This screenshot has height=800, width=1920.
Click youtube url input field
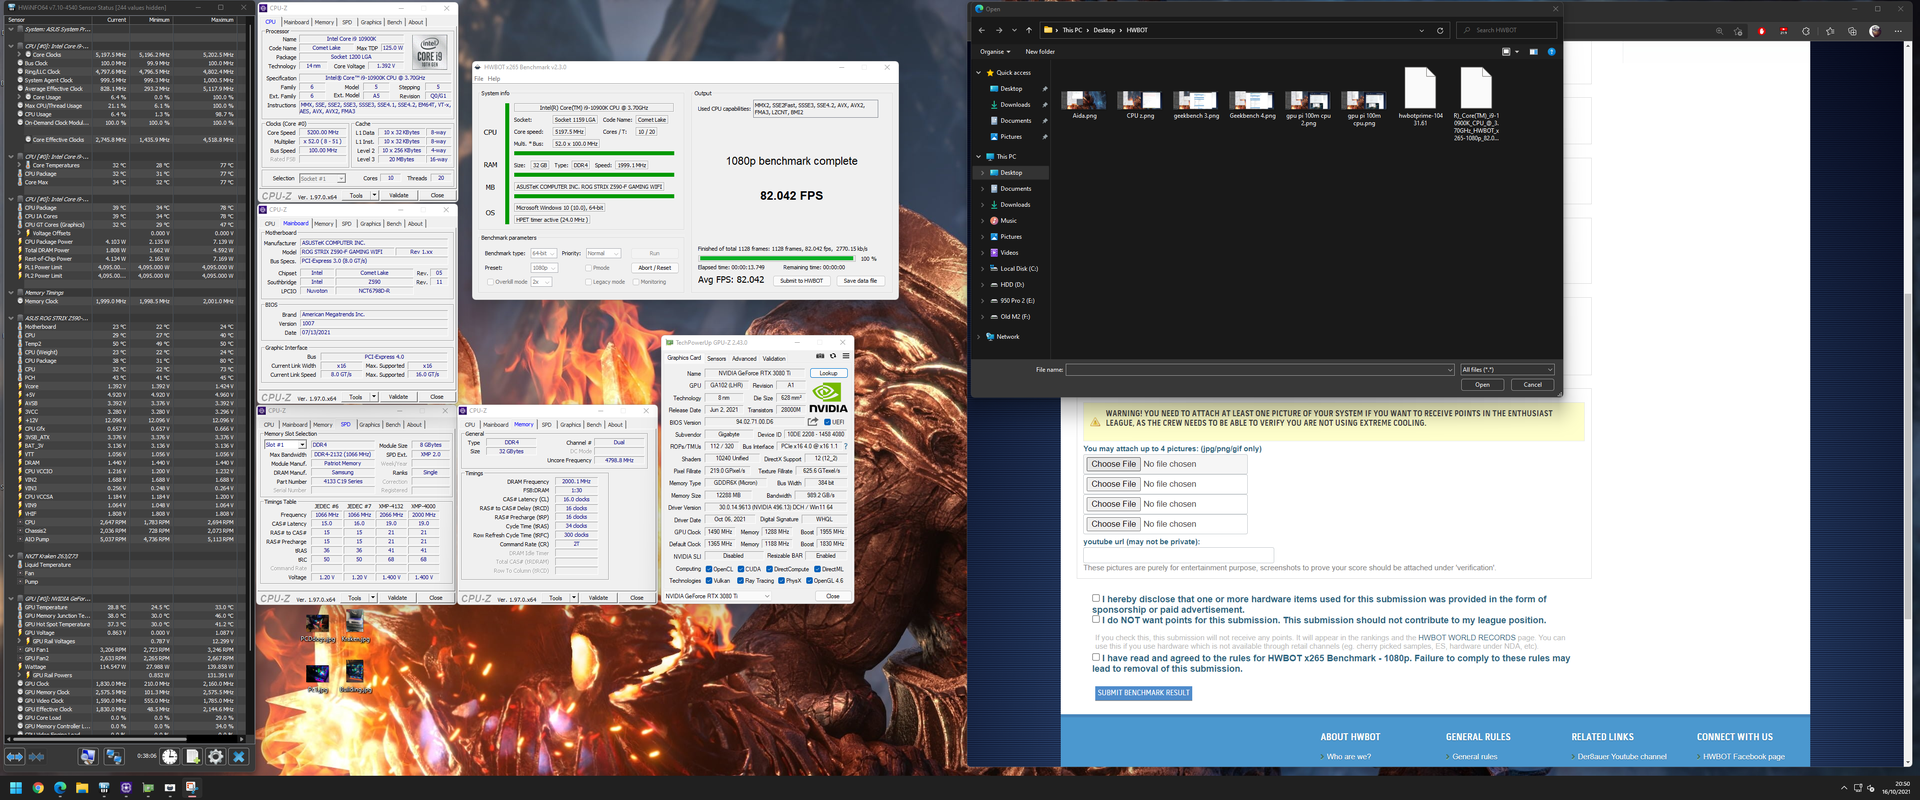pyautogui.click(x=1178, y=554)
